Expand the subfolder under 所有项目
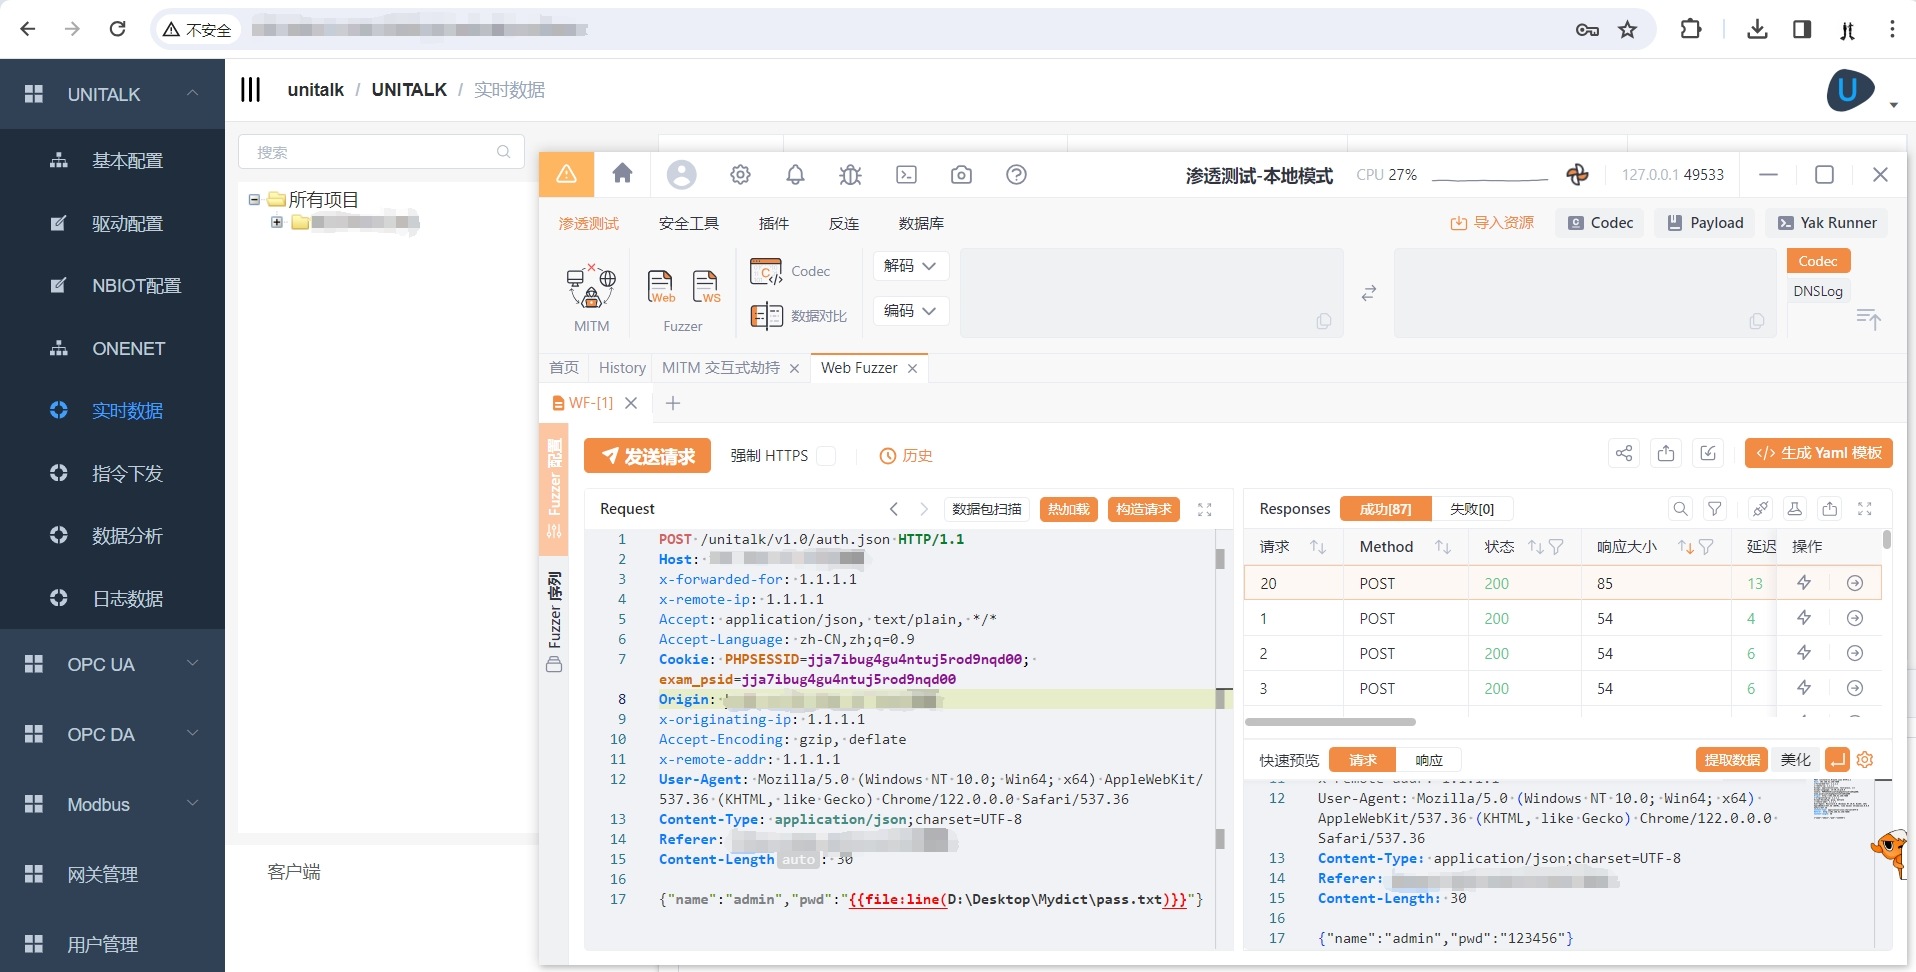This screenshot has height=972, width=1916. [277, 222]
